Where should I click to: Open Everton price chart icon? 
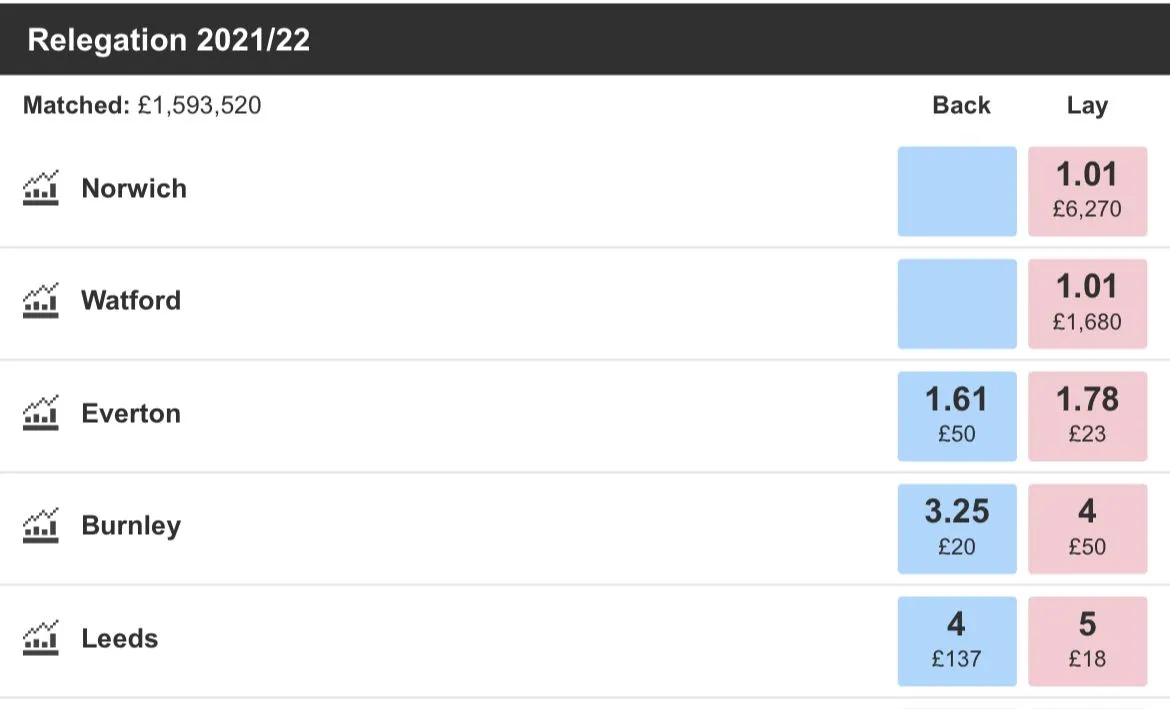click(x=41, y=413)
